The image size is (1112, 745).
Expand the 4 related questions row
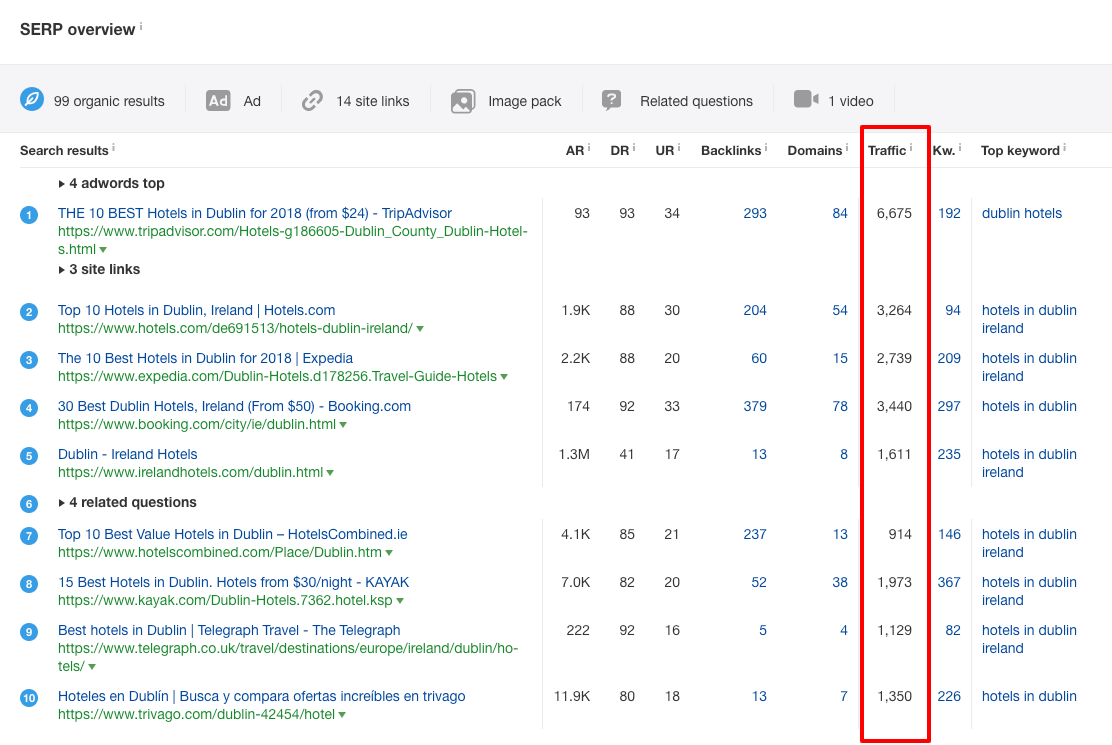point(128,503)
